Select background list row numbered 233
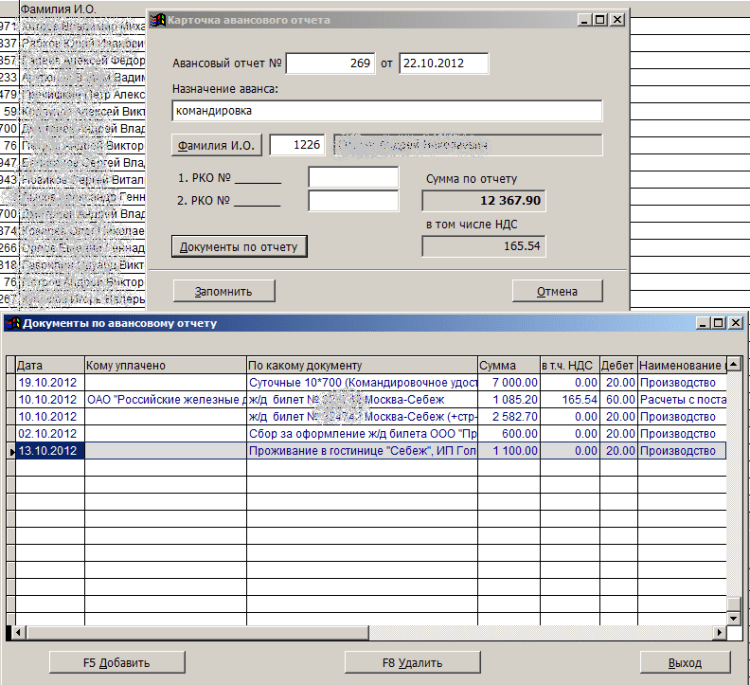Viewport: 750px width, 685px height. click(x=73, y=77)
